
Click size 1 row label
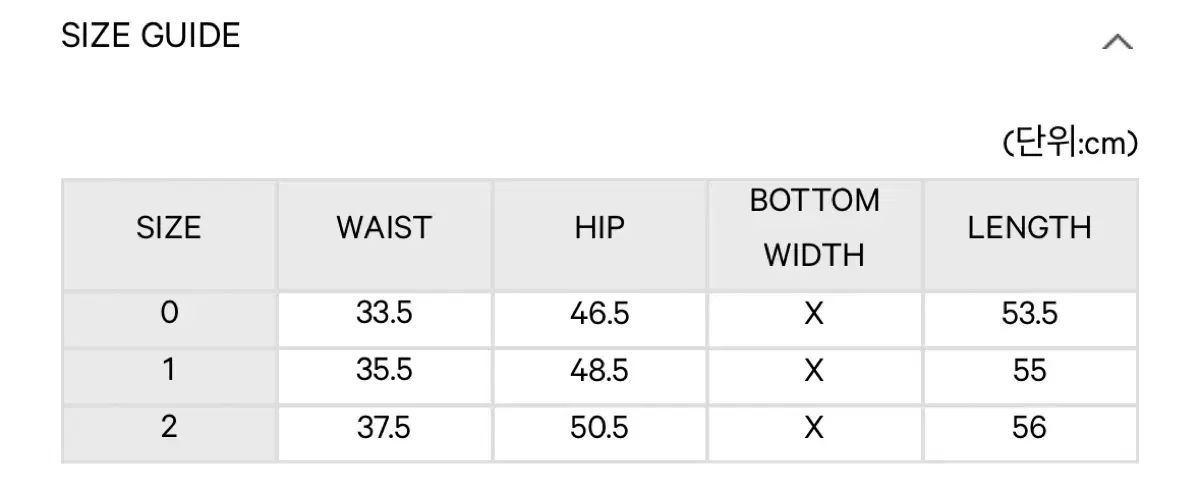[x=169, y=370]
